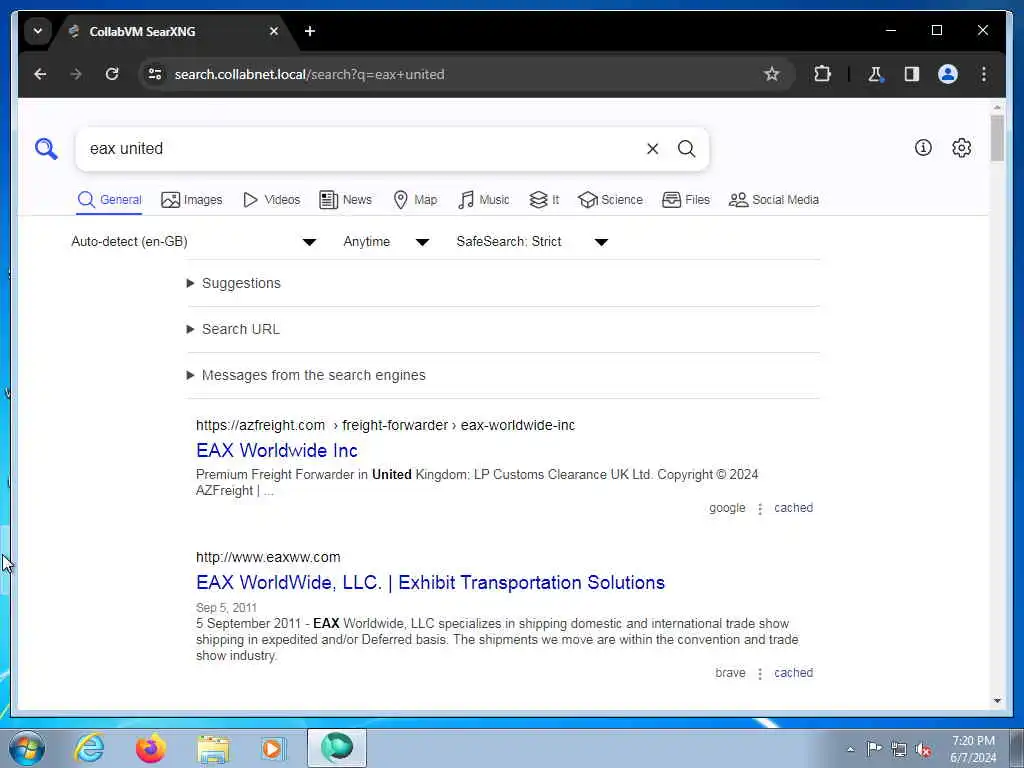The width and height of the screenshot is (1024, 768).
Task: Click the SearXNG magnifier logo icon
Action: coord(46,149)
